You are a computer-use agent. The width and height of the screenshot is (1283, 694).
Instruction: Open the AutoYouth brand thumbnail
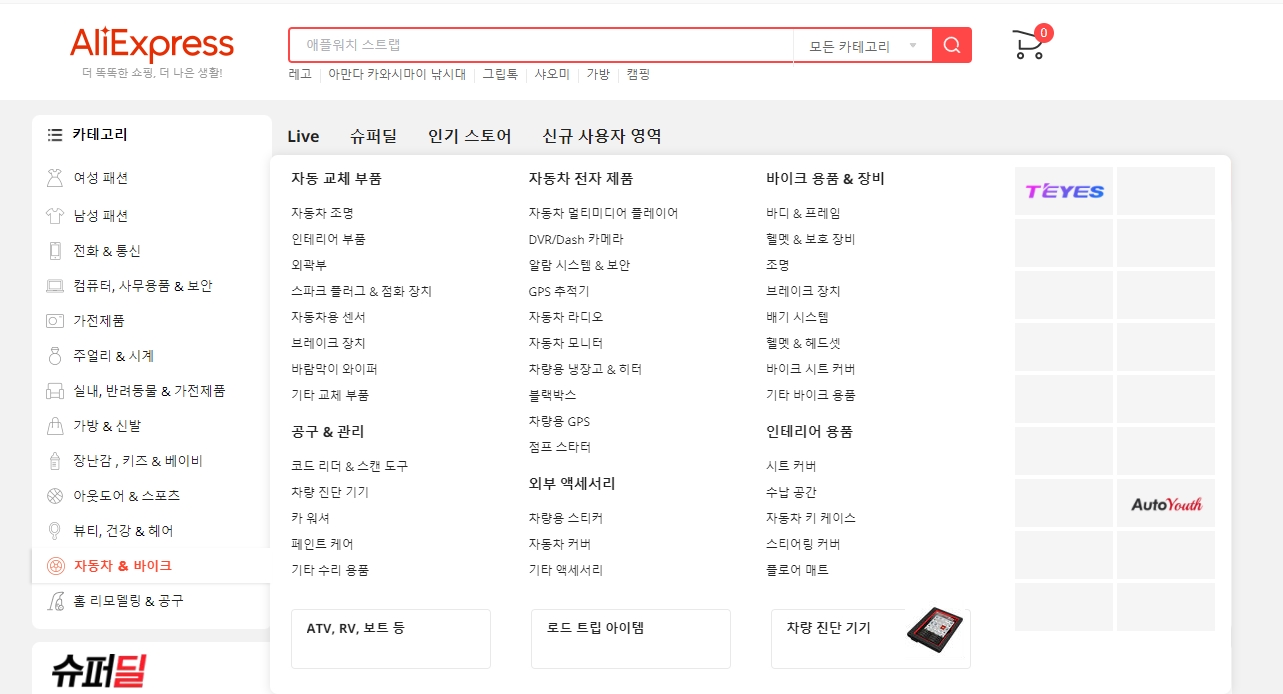pos(1166,503)
